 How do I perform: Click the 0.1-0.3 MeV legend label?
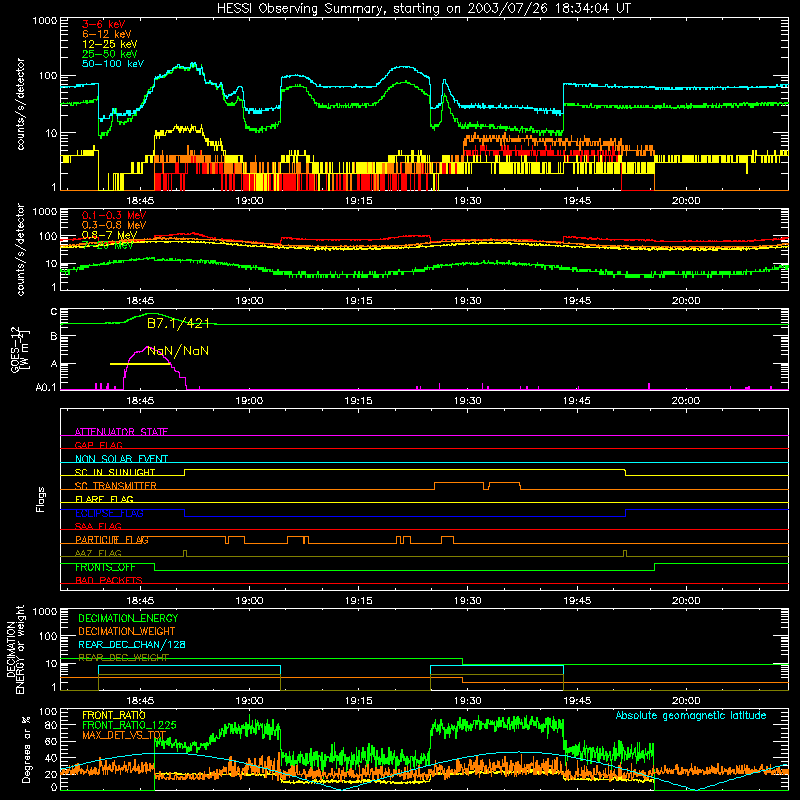pos(114,215)
